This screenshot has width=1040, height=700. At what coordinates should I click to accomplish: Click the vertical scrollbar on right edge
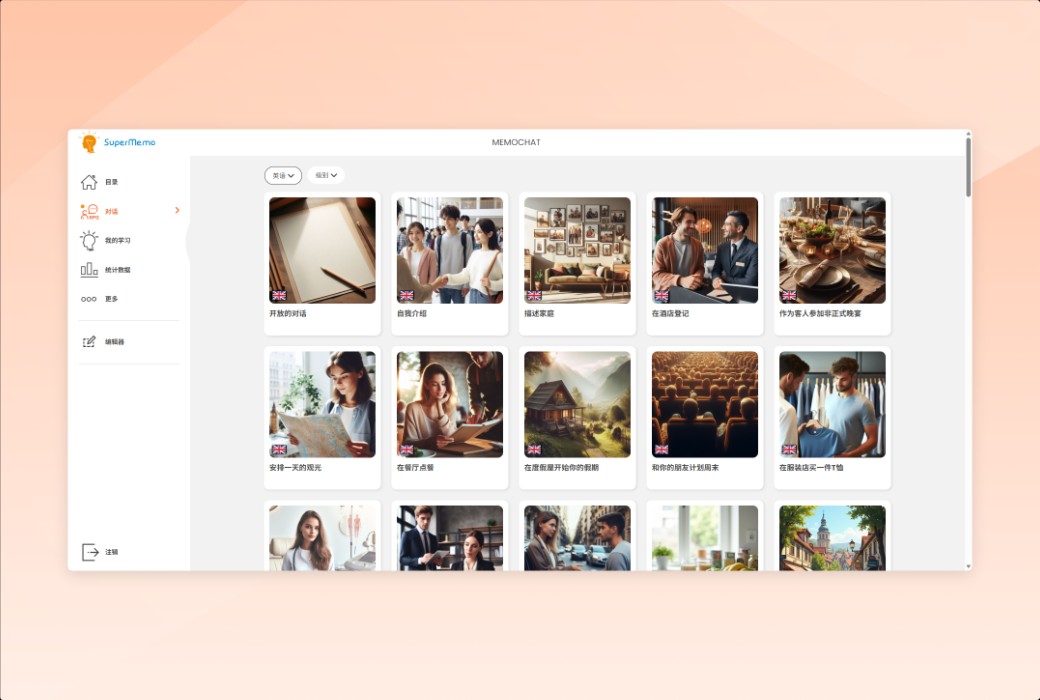coord(967,167)
